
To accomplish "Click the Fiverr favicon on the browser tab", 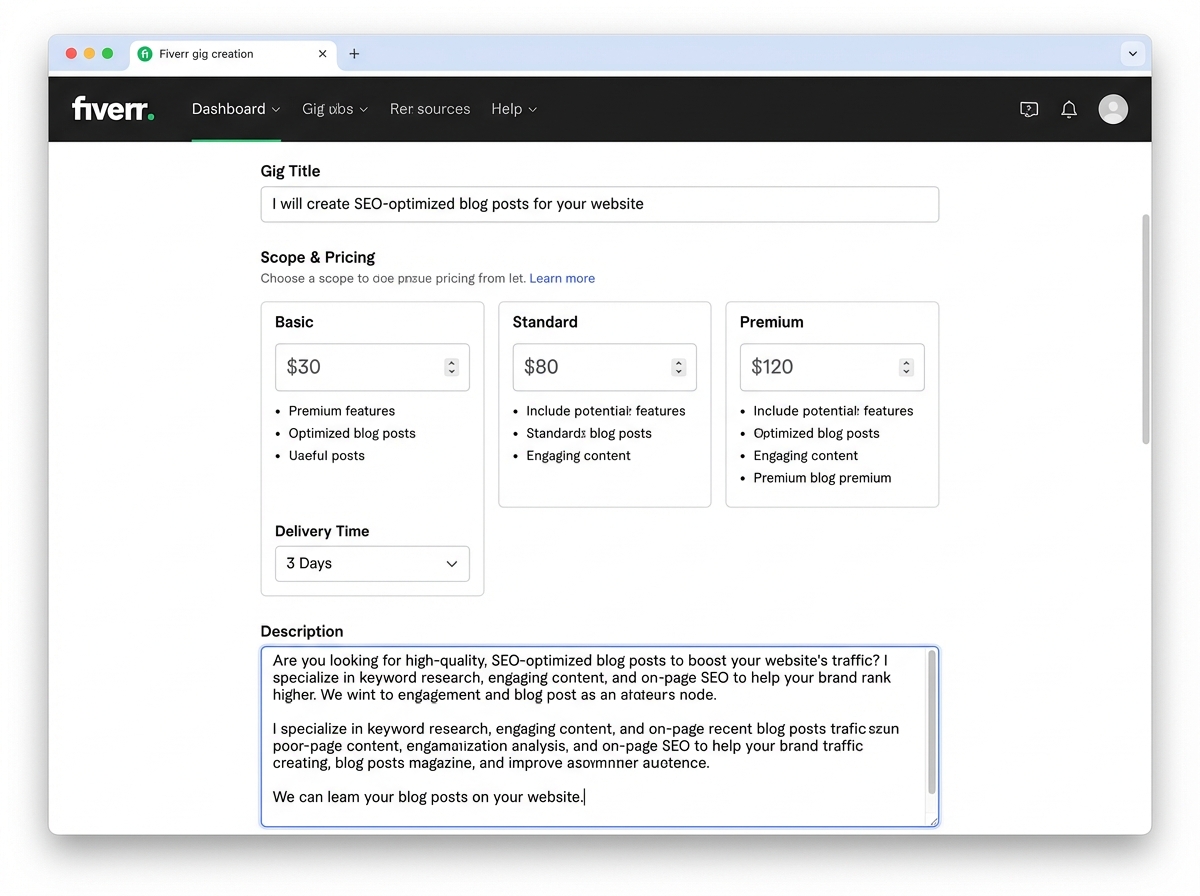I will click(x=147, y=54).
